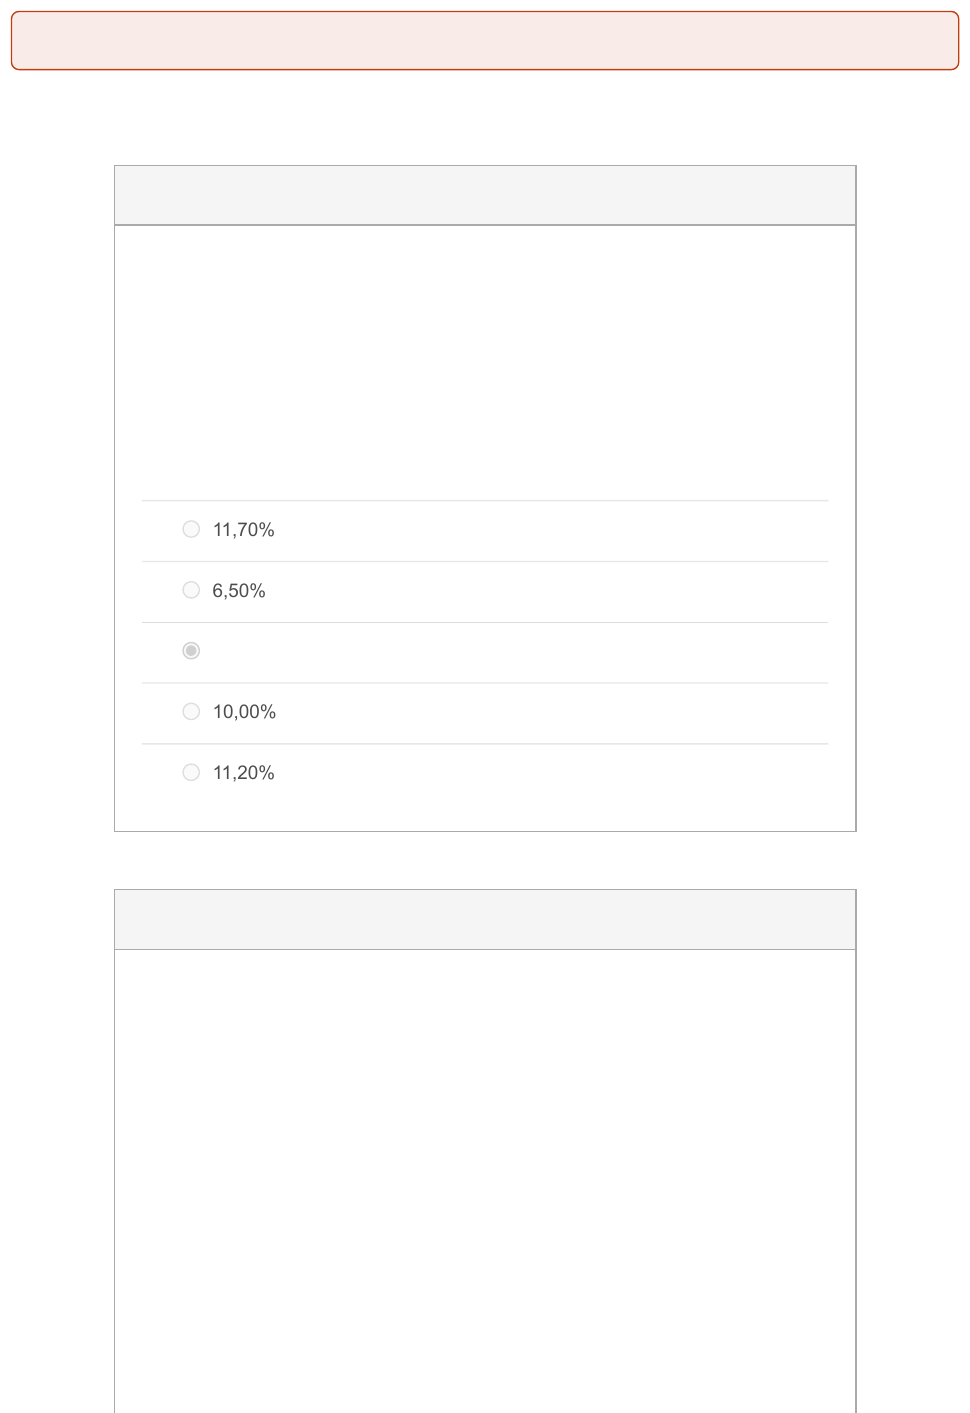Click the pale red banner at top

click(485, 41)
